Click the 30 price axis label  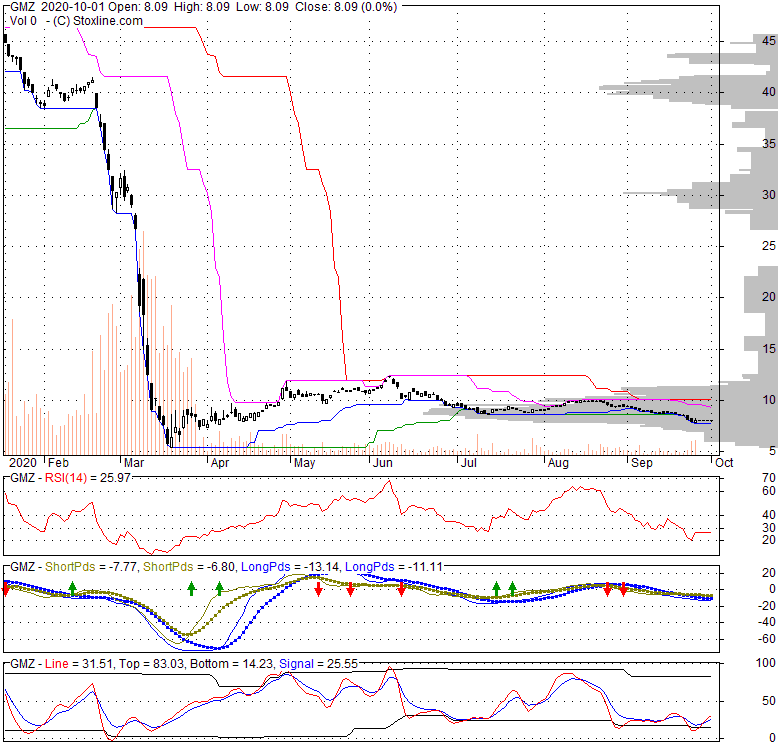769,195
